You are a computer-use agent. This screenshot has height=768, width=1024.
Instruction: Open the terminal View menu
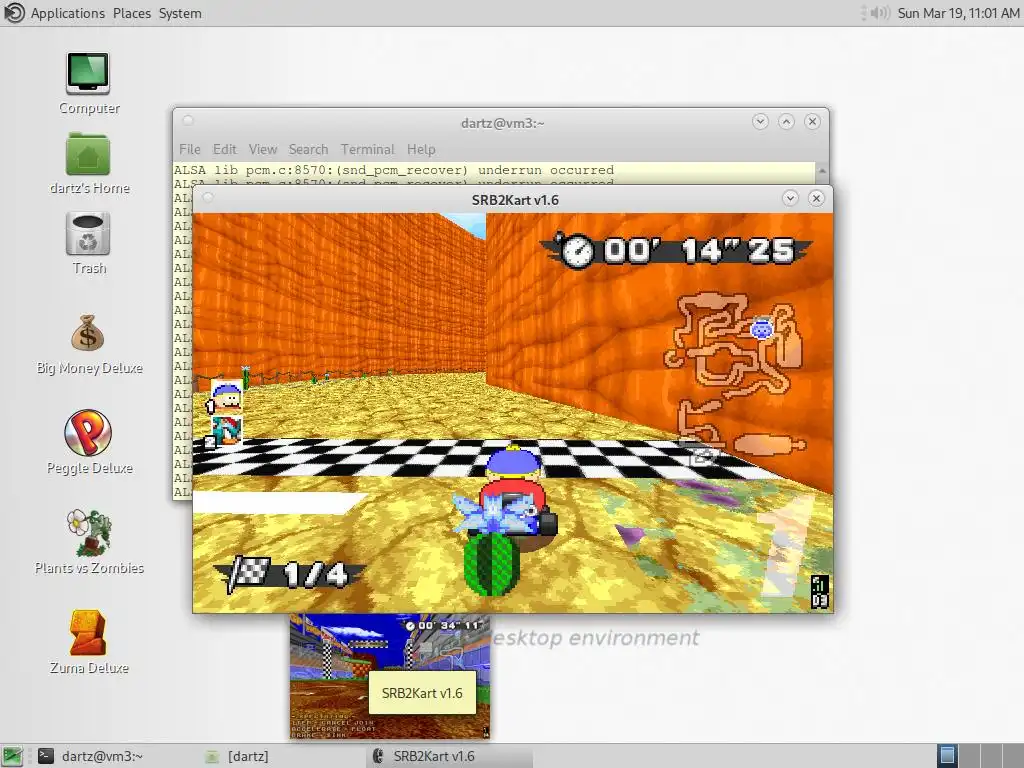point(263,150)
